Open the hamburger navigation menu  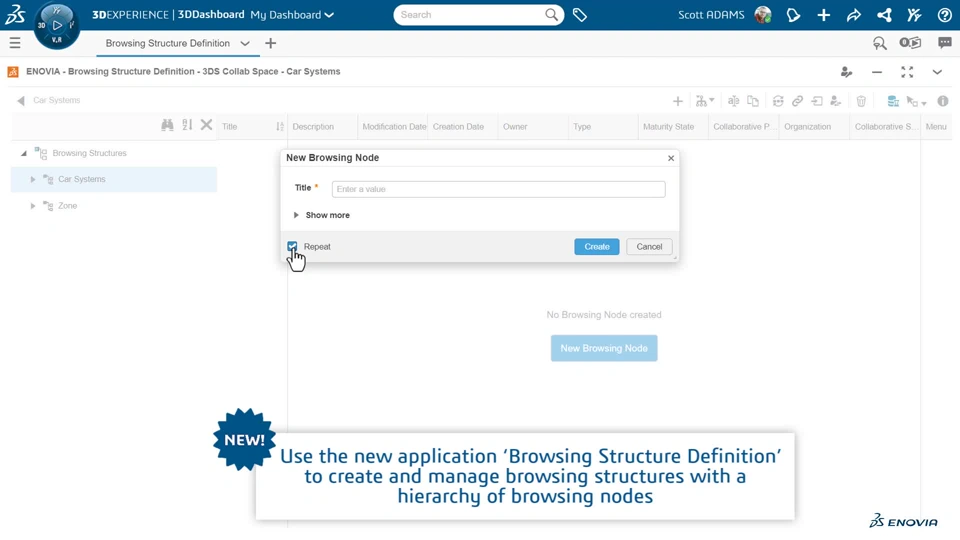[x=15, y=43]
